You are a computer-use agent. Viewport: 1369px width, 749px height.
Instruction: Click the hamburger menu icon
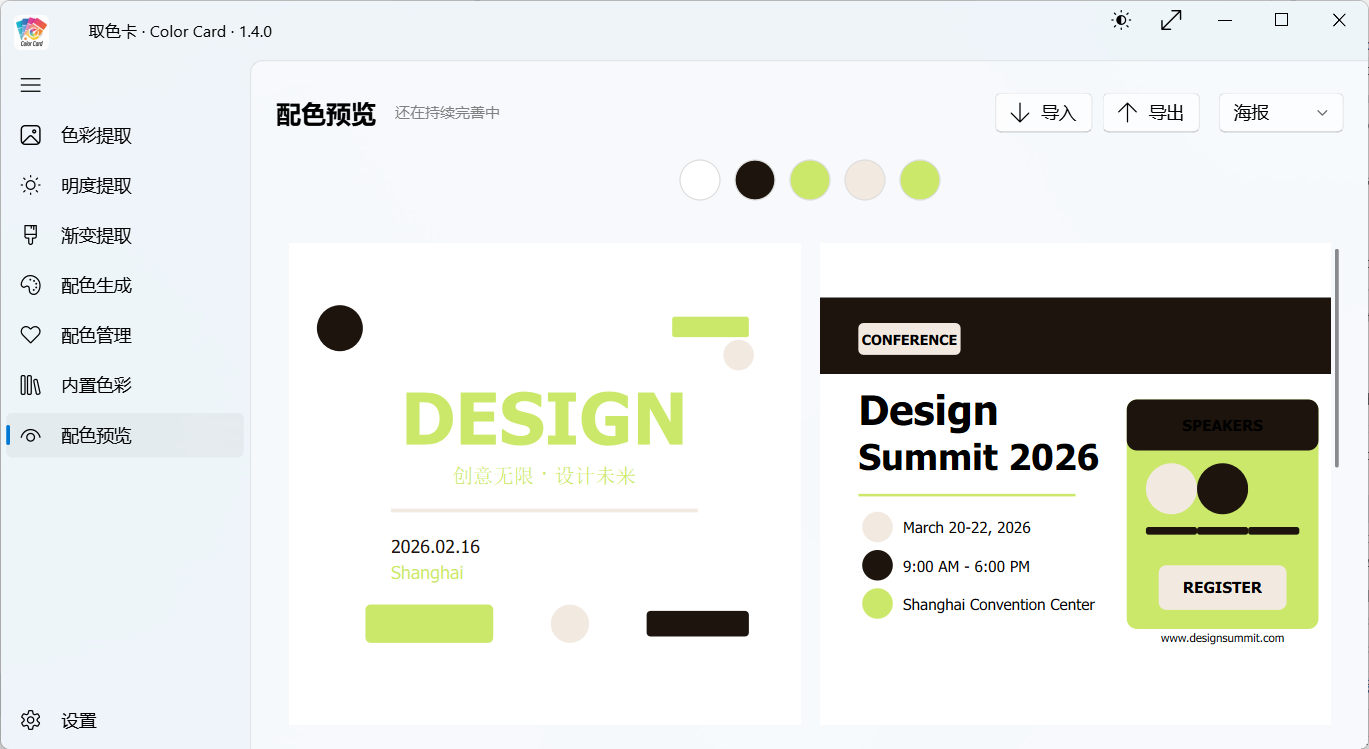pos(31,85)
